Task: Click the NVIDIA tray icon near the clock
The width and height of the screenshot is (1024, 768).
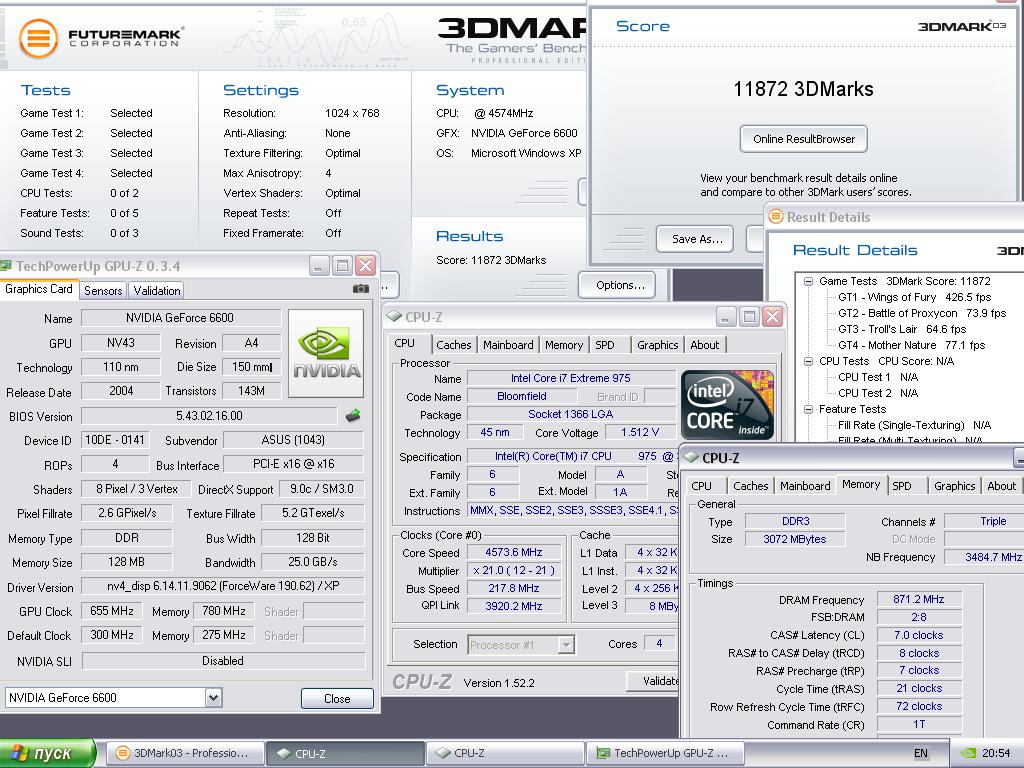Action: [969, 754]
